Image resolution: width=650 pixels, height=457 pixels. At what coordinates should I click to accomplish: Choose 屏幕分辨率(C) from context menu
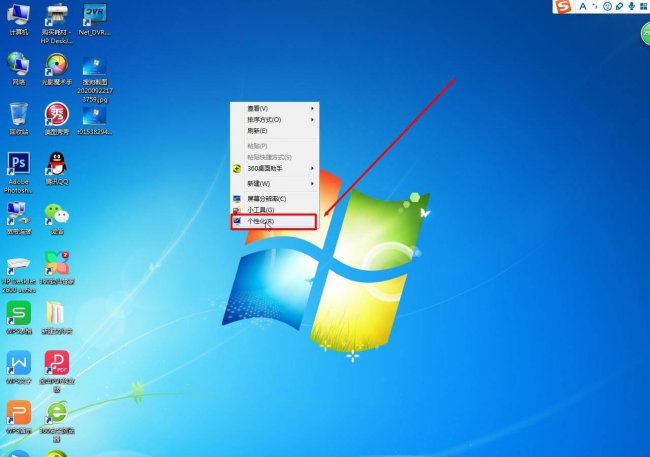(x=274, y=199)
